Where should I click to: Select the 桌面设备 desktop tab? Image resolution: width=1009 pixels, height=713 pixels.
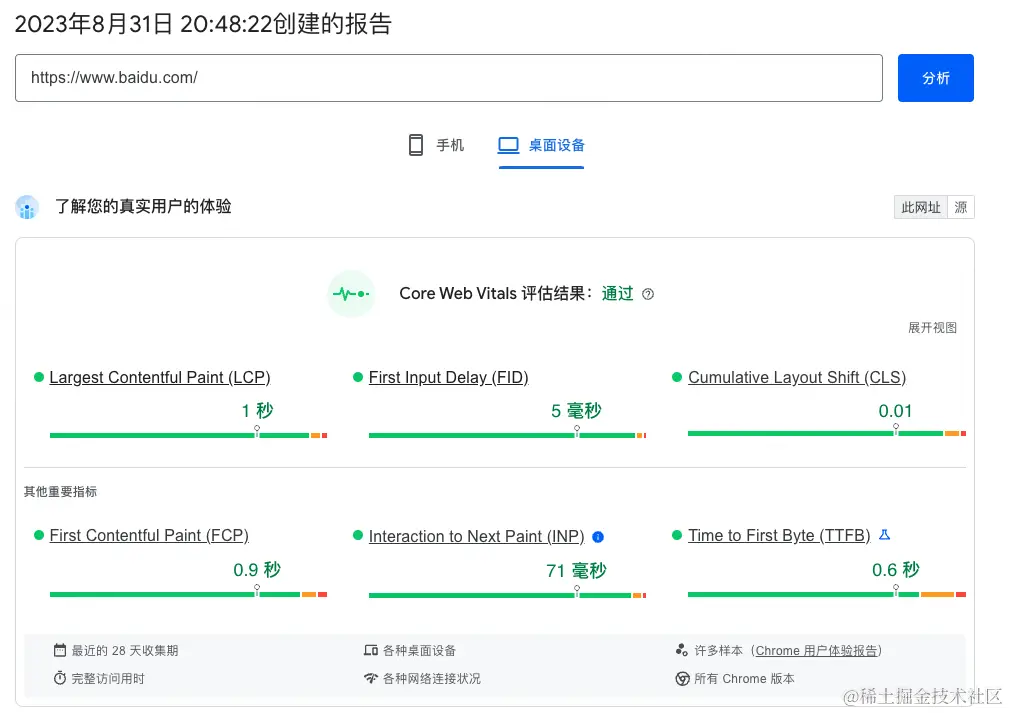(541, 145)
